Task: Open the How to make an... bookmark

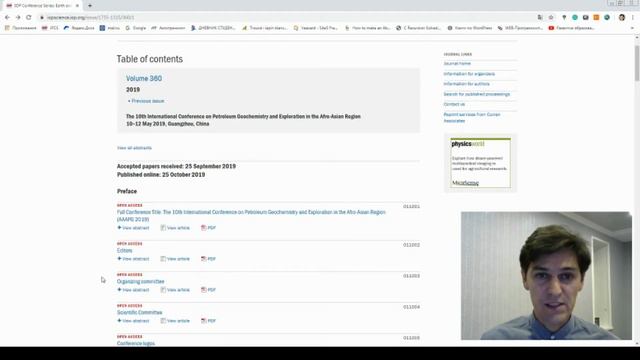Action: pyautogui.click(x=367, y=28)
